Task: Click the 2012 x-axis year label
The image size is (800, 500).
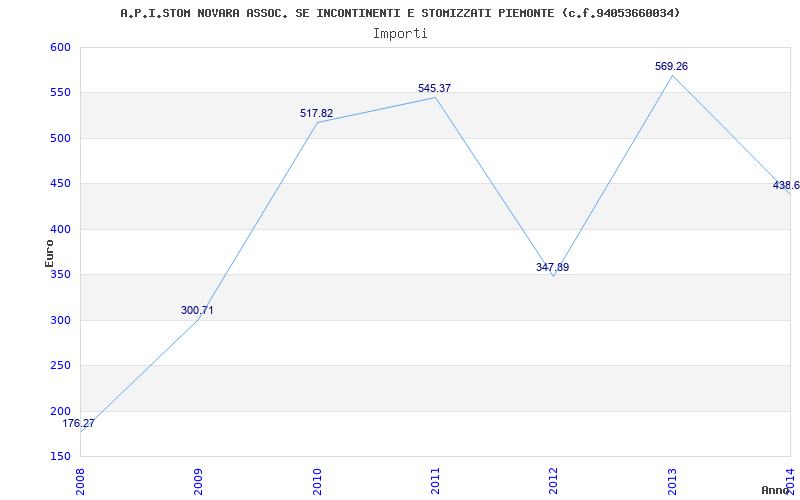Action: point(554,481)
